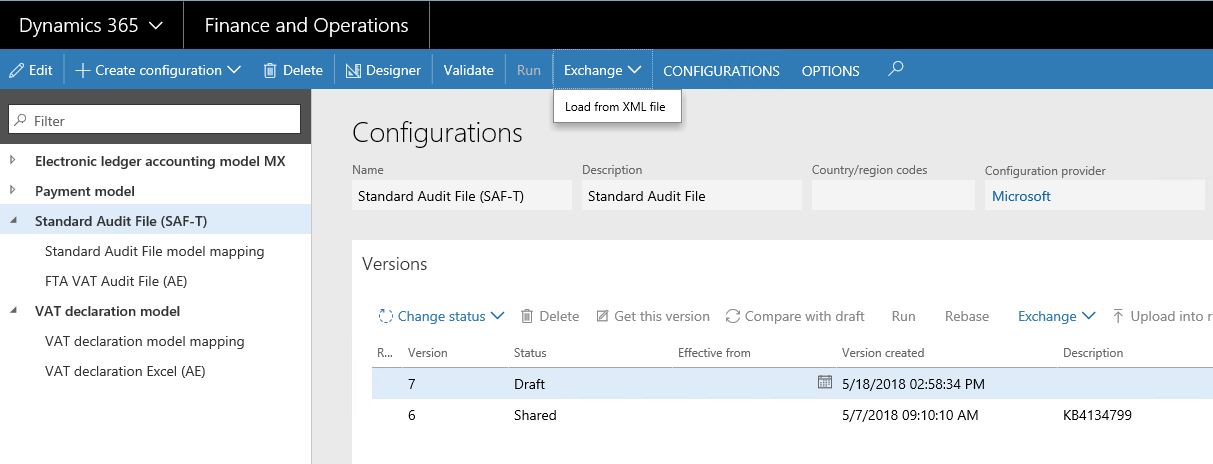Click the Name field

pyautogui.click(x=462, y=196)
